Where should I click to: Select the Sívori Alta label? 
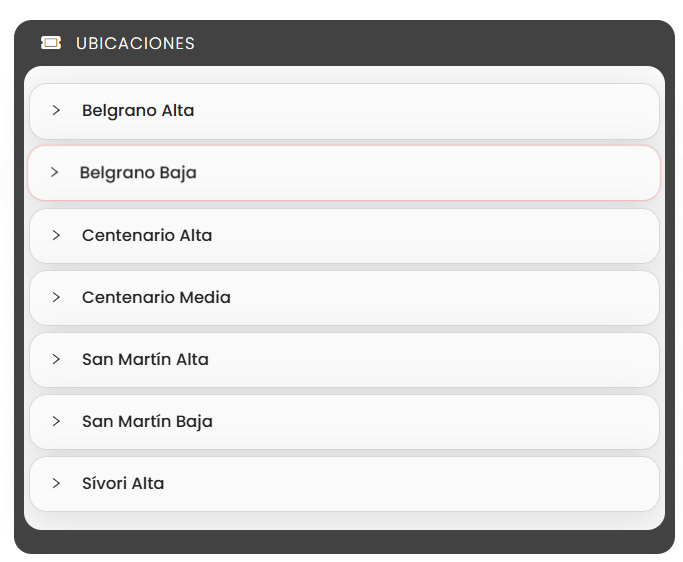click(123, 483)
